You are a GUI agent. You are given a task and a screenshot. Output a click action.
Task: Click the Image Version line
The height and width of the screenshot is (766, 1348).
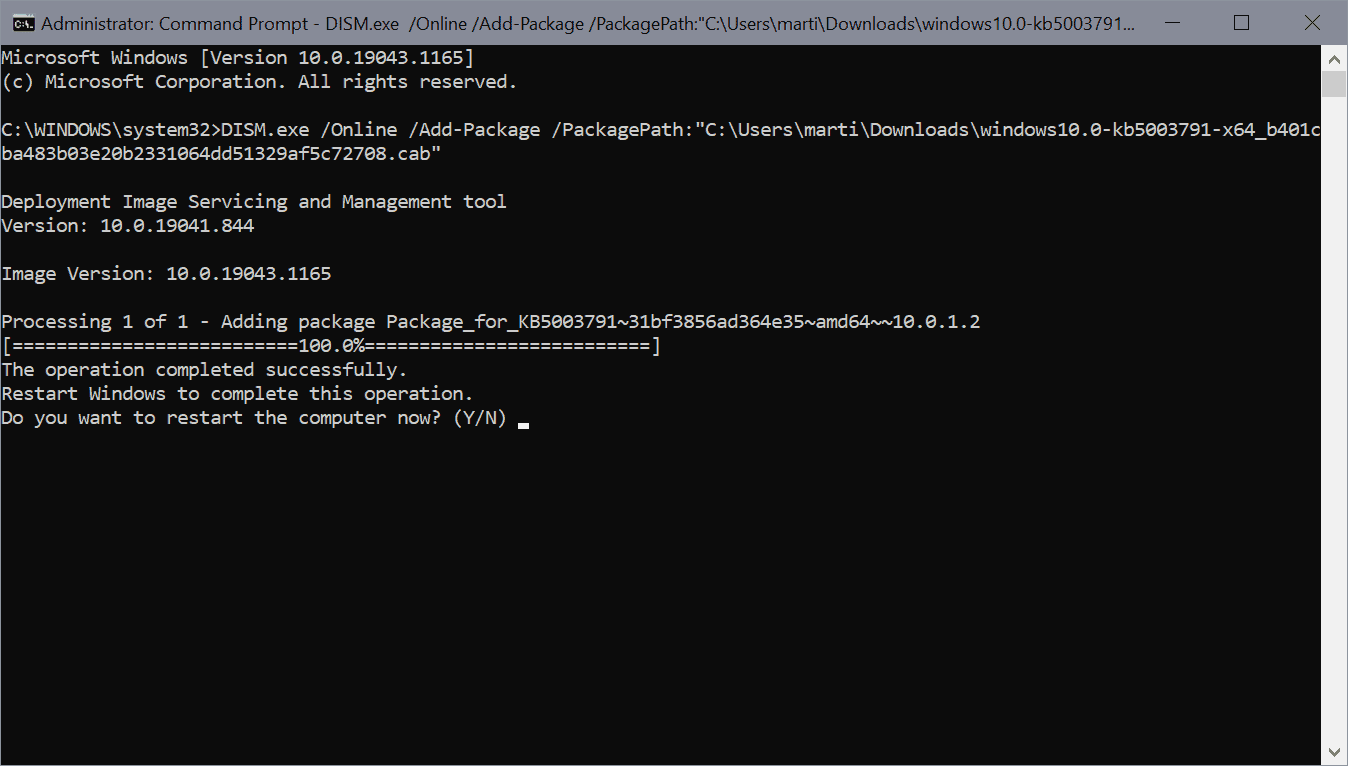(x=166, y=274)
